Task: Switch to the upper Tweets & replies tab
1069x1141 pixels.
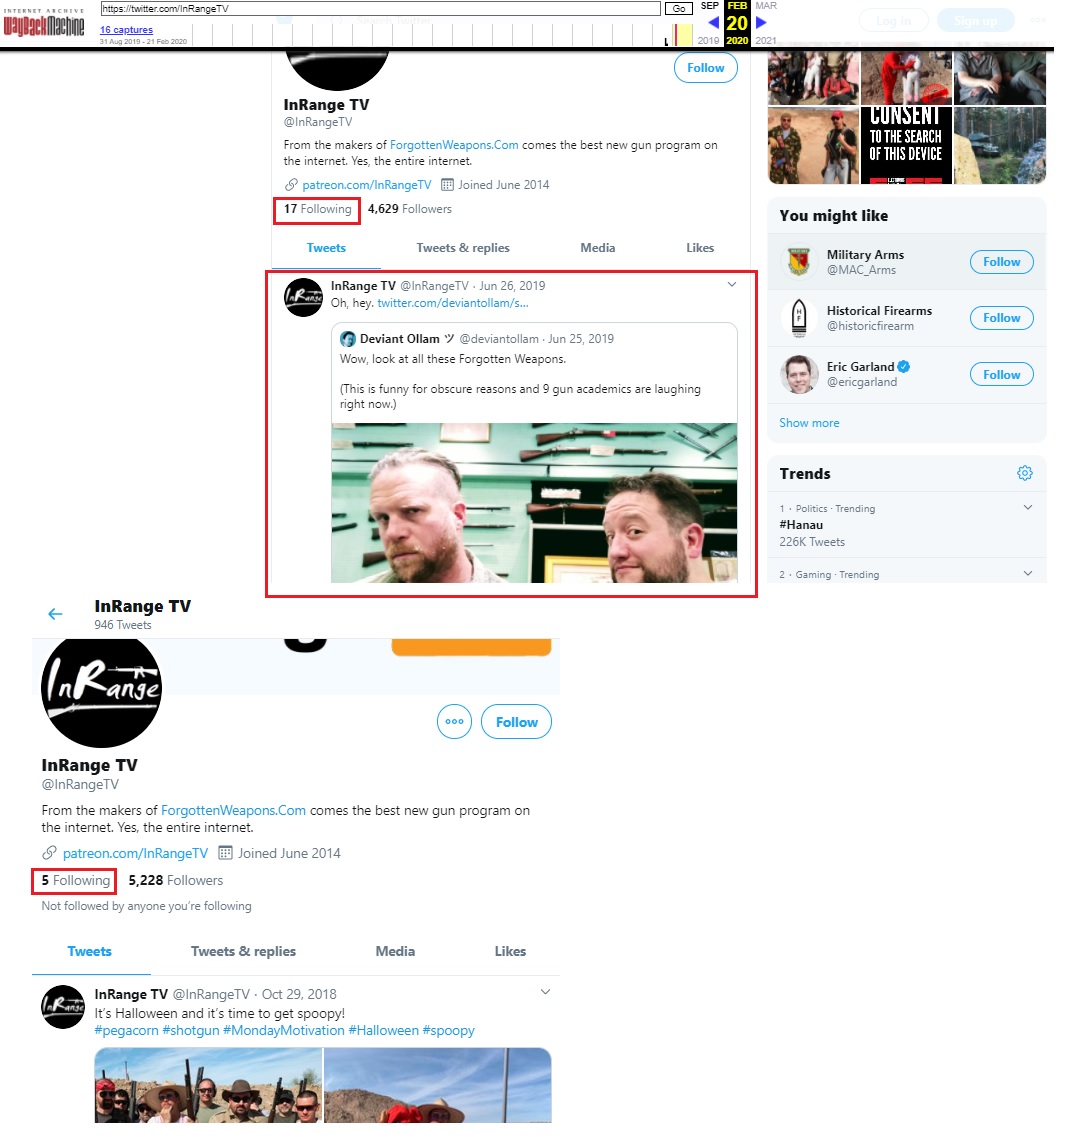Action: 463,248
